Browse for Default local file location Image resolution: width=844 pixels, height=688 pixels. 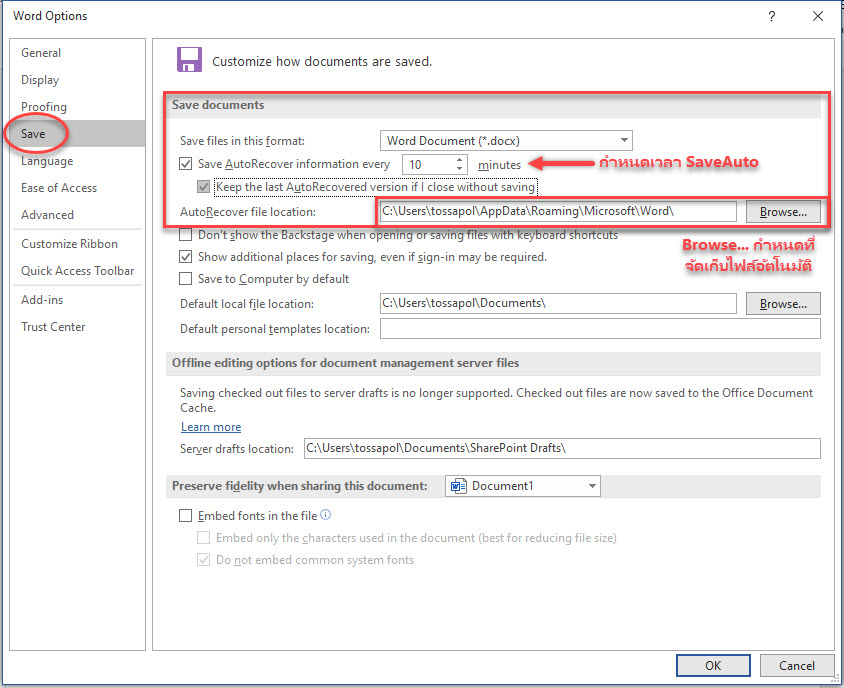[x=783, y=304]
